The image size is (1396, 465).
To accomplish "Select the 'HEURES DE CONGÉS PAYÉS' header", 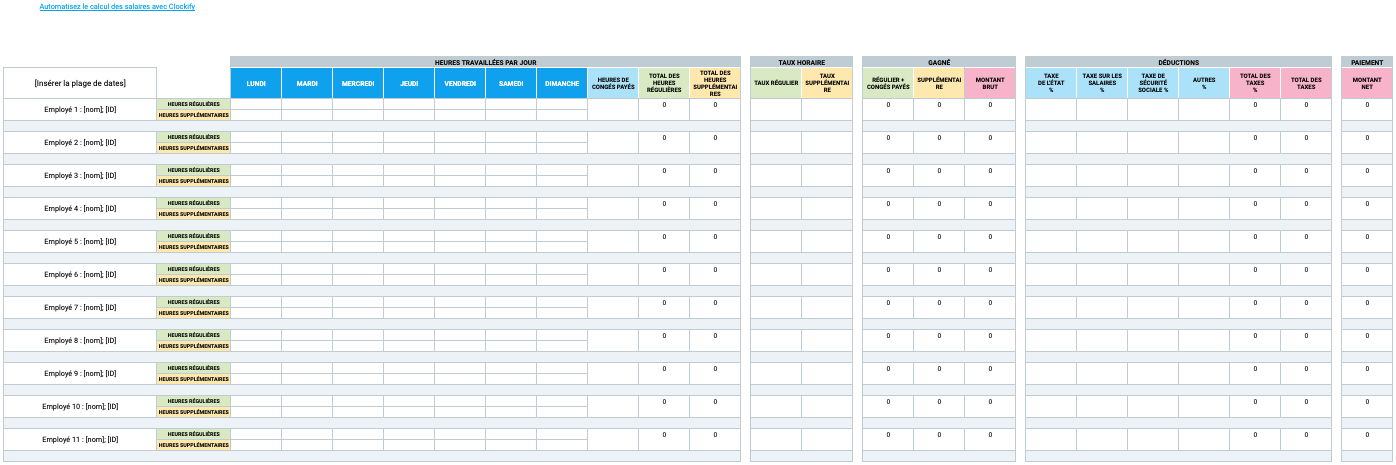I will 613,83.
